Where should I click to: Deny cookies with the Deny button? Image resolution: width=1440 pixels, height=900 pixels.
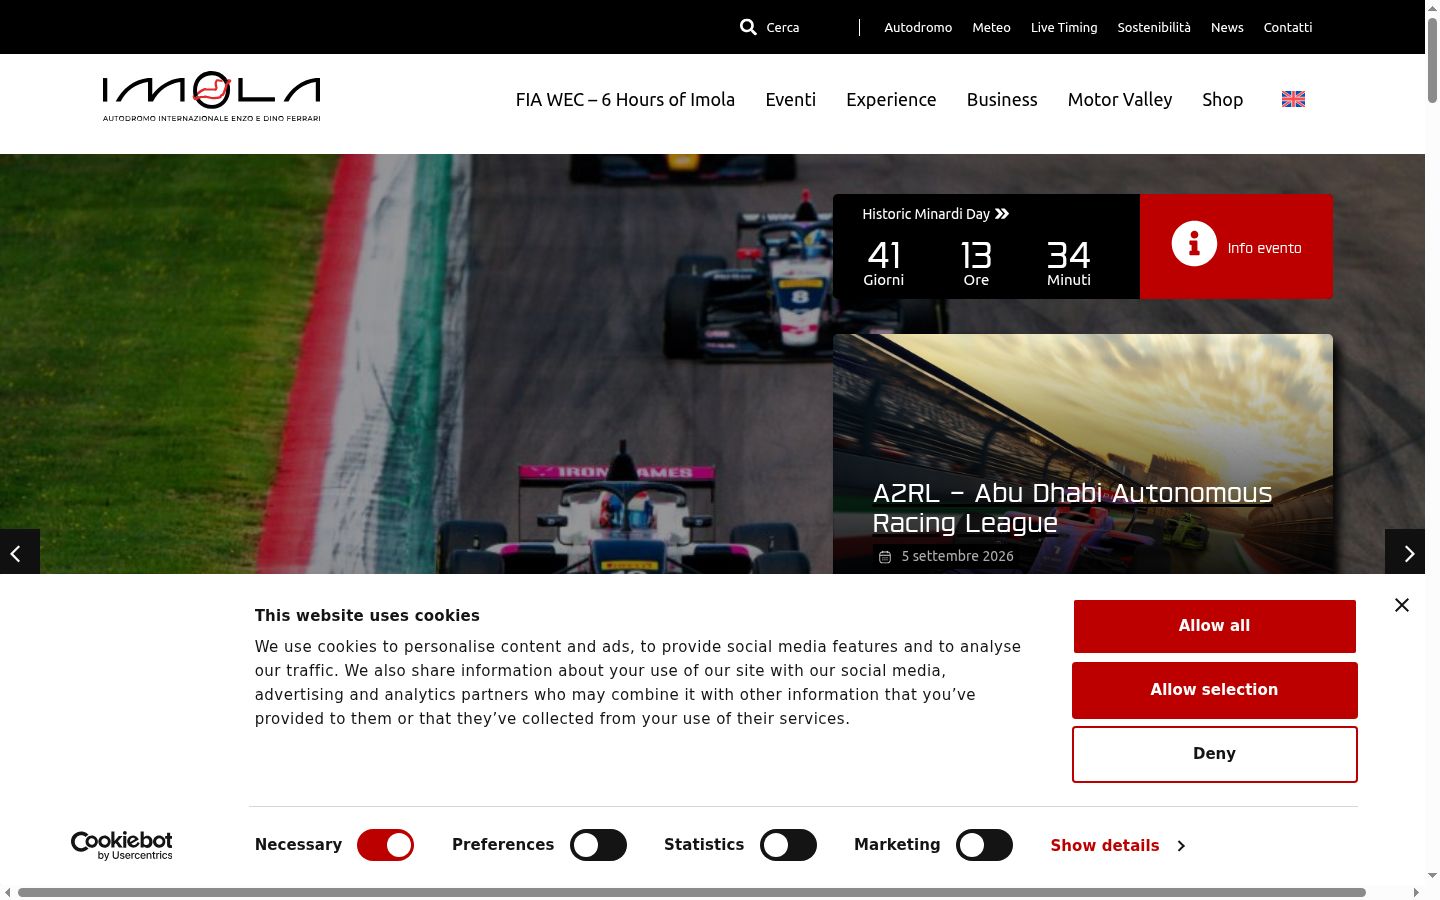pyautogui.click(x=1215, y=754)
